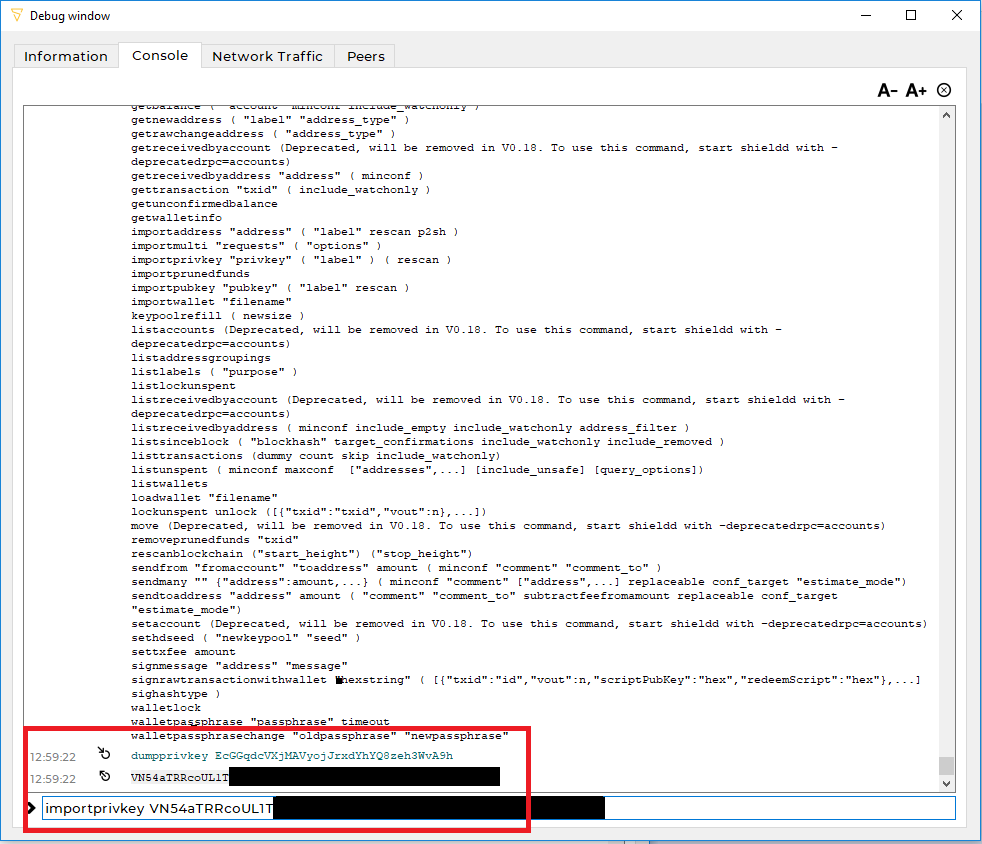Open the Network Traffic tab
This screenshot has width=982, height=844.
(x=267, y=56)
